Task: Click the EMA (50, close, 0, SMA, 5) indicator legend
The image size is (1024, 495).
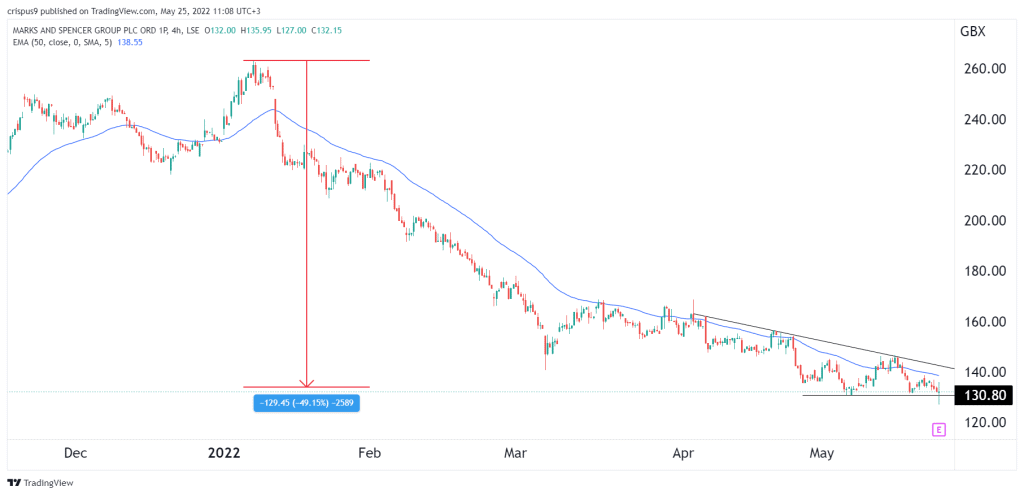Action: [x=64, y=41]
